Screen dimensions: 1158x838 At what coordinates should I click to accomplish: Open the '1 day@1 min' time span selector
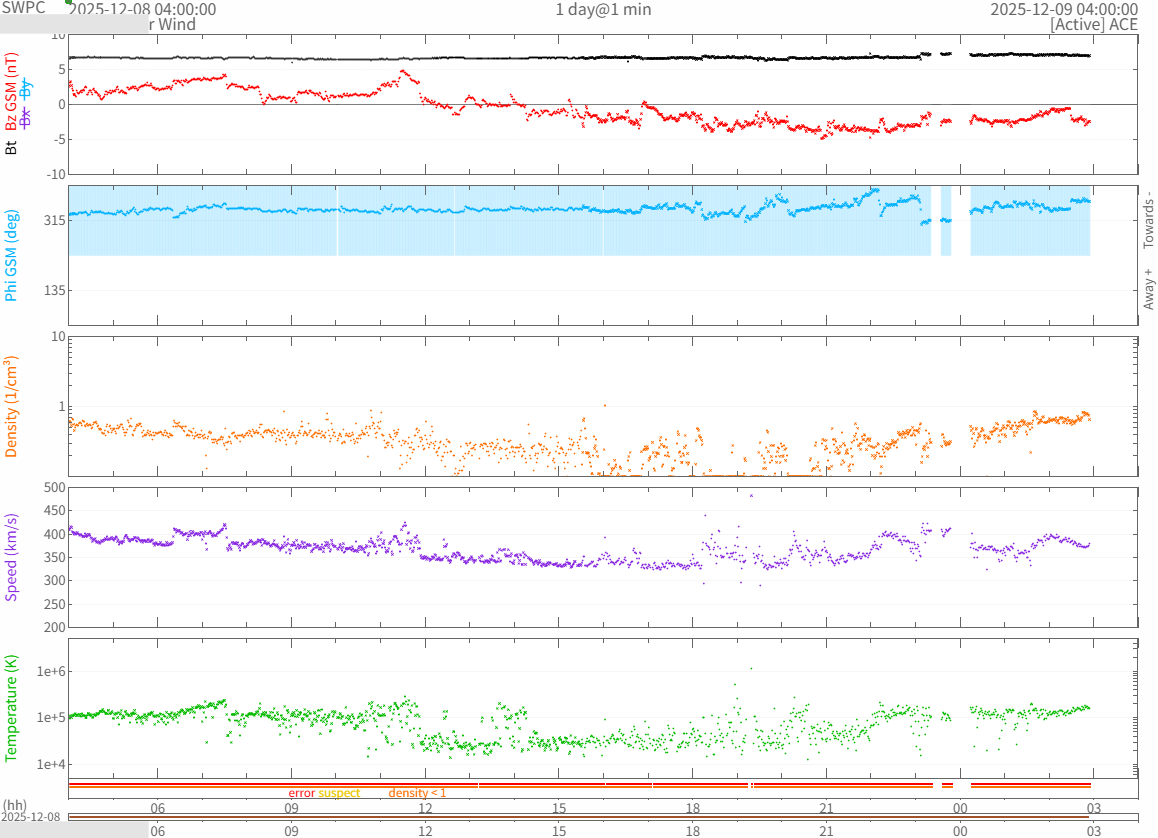point(602,10)
